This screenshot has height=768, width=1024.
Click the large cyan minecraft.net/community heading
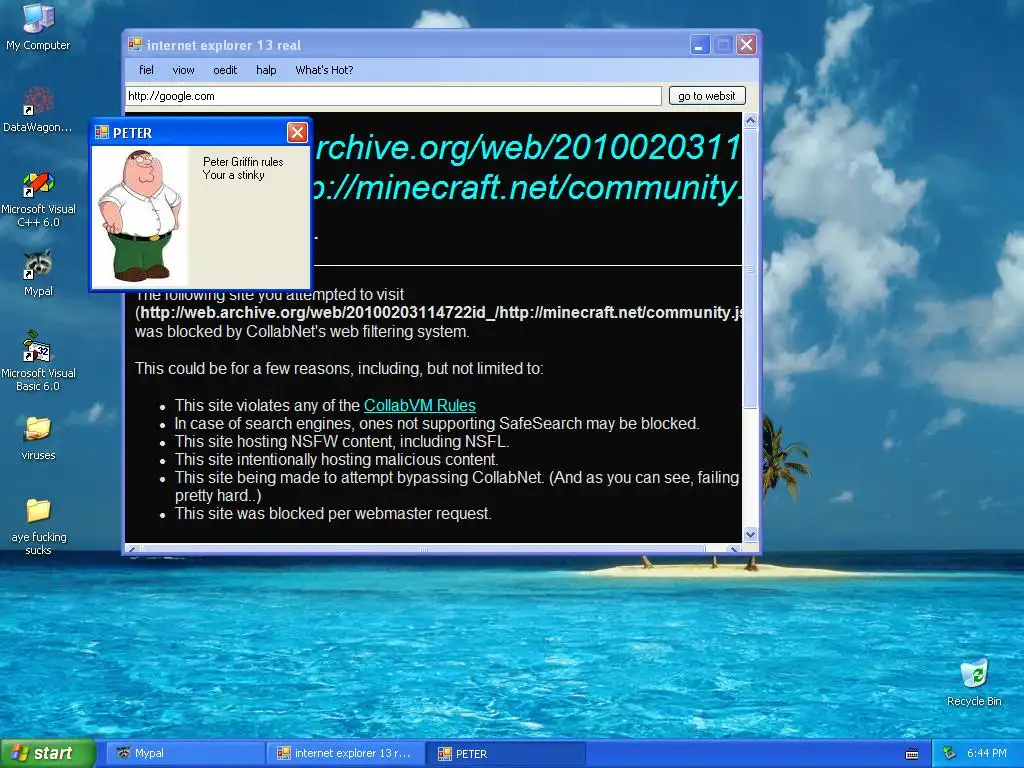(526, 187)
